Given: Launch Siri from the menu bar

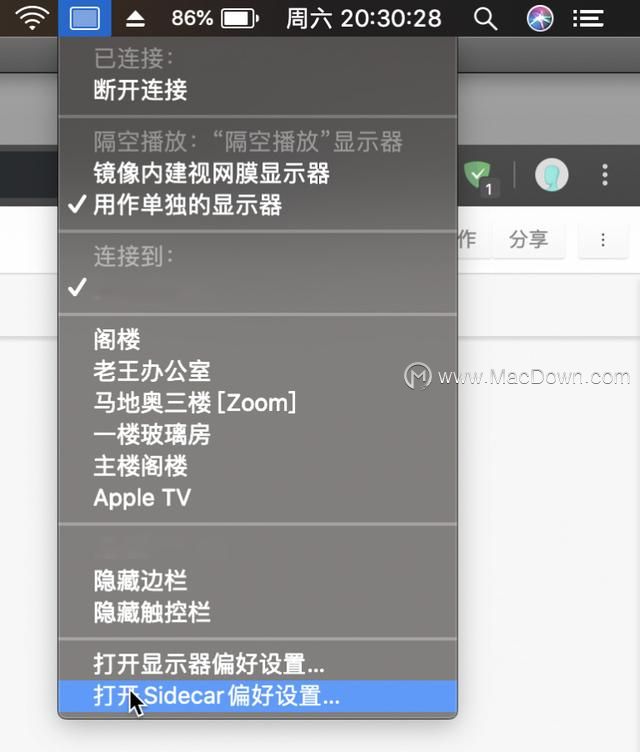Looking at the screenshot, I should (540, 19).
